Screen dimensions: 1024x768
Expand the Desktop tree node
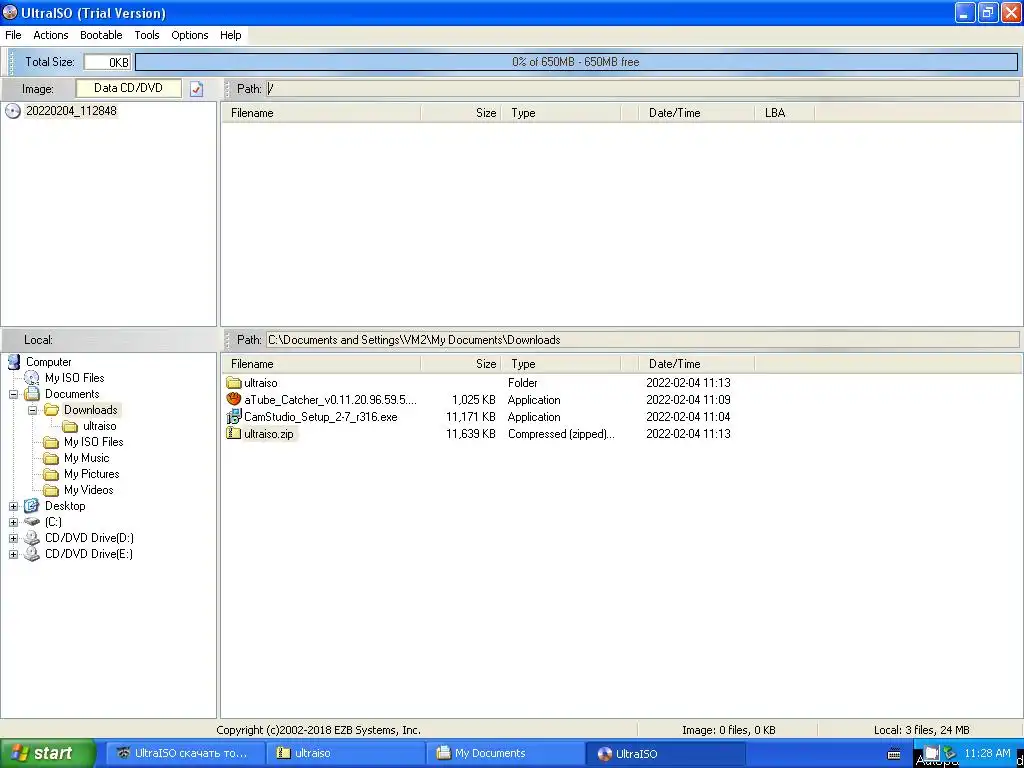[13, 506]
